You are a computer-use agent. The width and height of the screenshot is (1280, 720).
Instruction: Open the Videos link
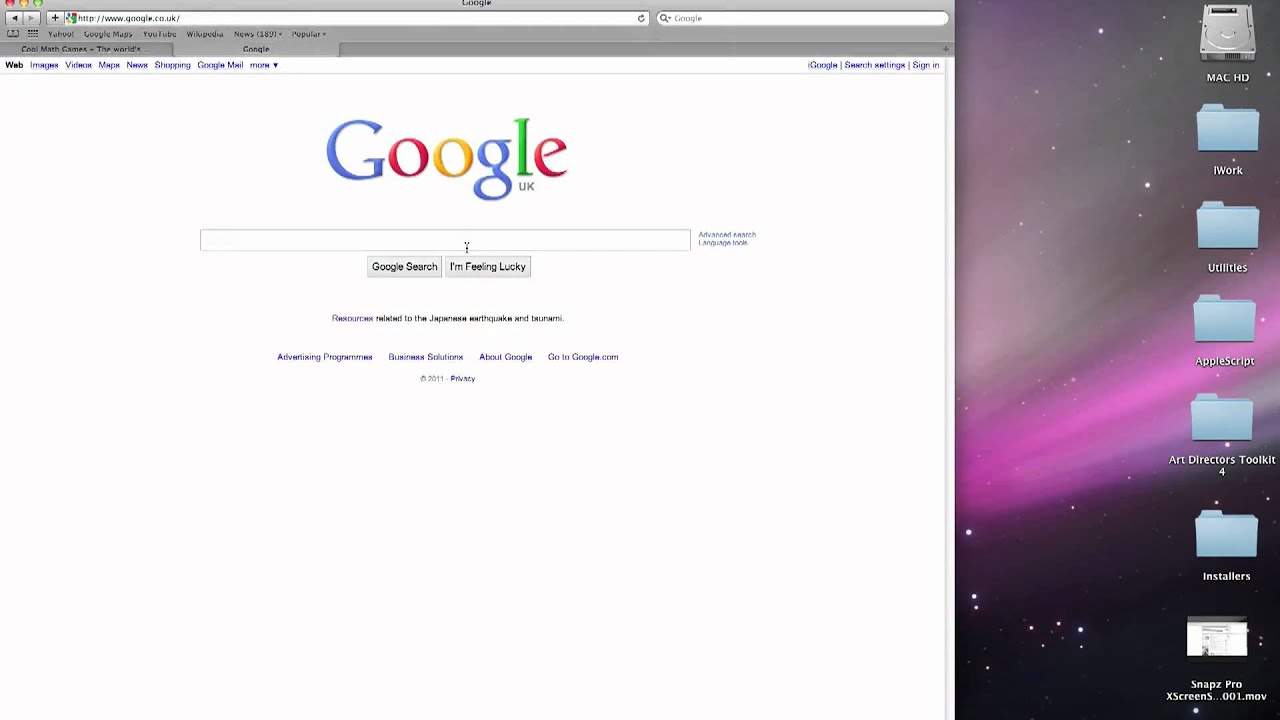pyautogui.click(x=78, y=65)
